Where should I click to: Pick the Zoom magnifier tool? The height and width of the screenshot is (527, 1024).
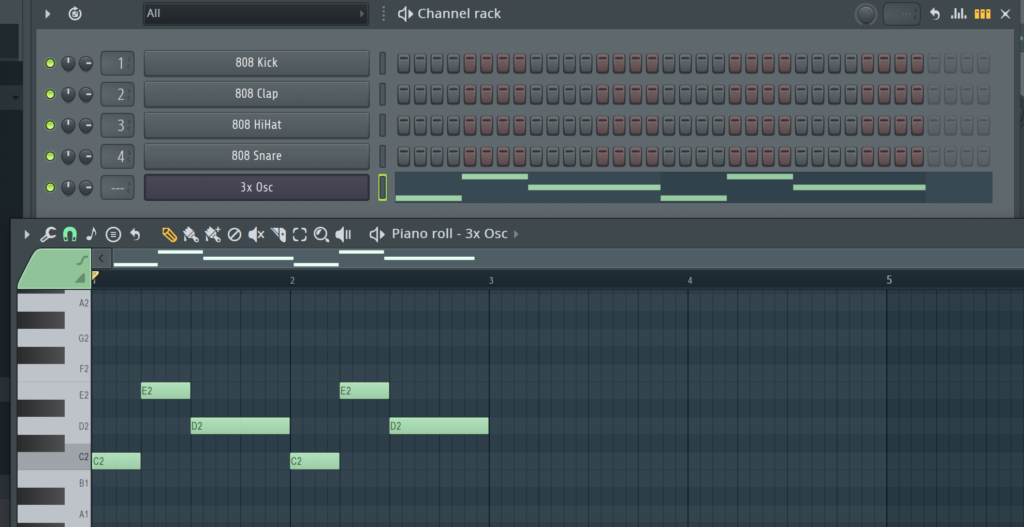coord(321,234)
